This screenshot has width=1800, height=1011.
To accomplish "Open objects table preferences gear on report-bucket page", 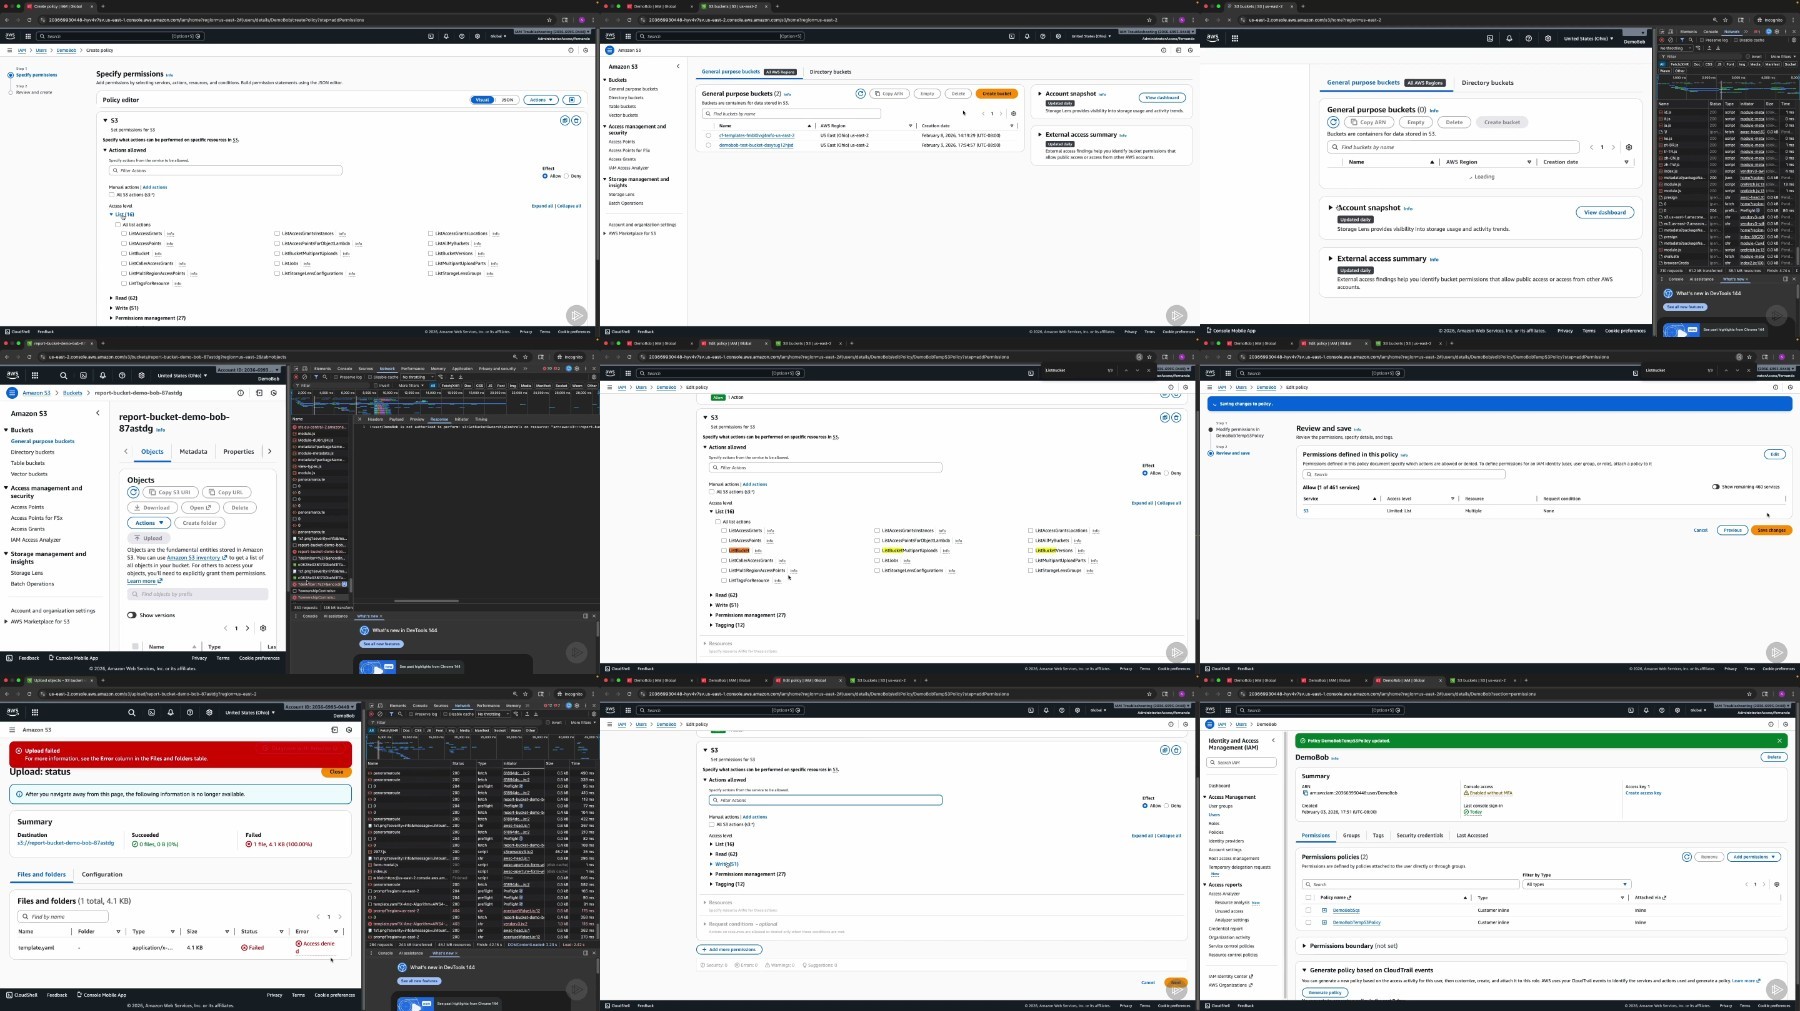I will point(263,628).
